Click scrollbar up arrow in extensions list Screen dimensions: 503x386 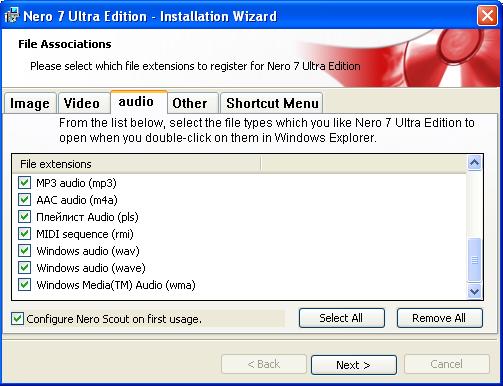(x=474, y=163)
